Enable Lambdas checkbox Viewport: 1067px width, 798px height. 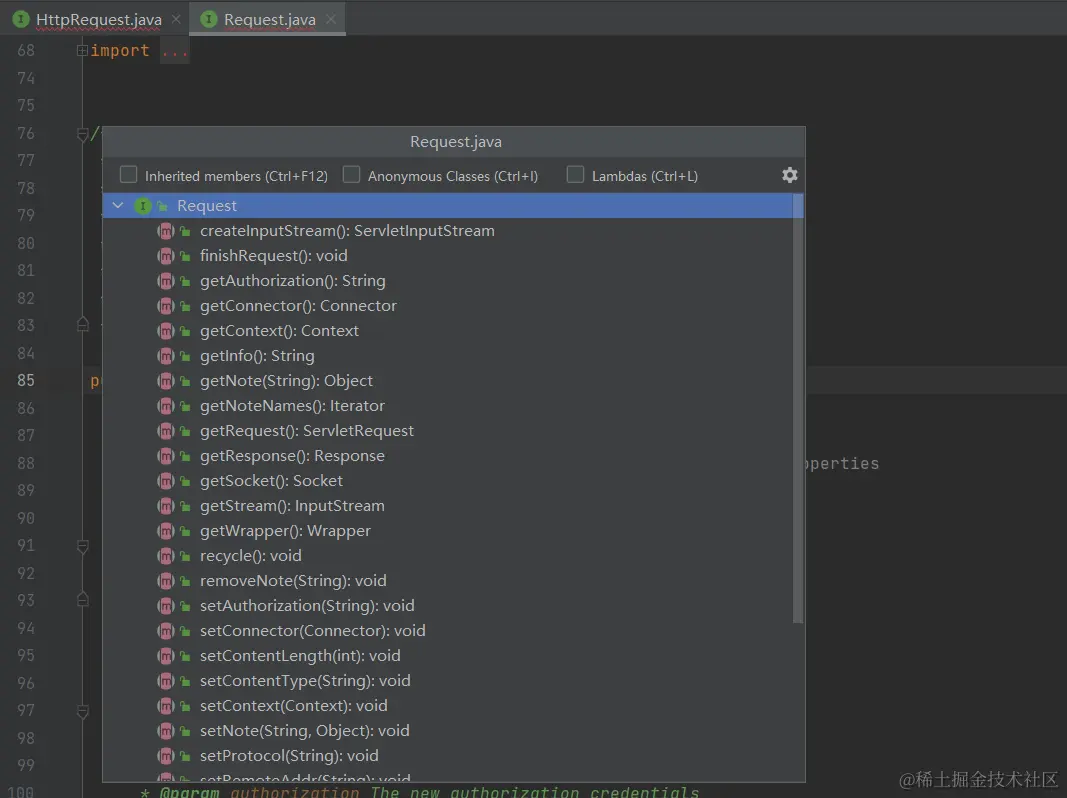tap(575, 175)
